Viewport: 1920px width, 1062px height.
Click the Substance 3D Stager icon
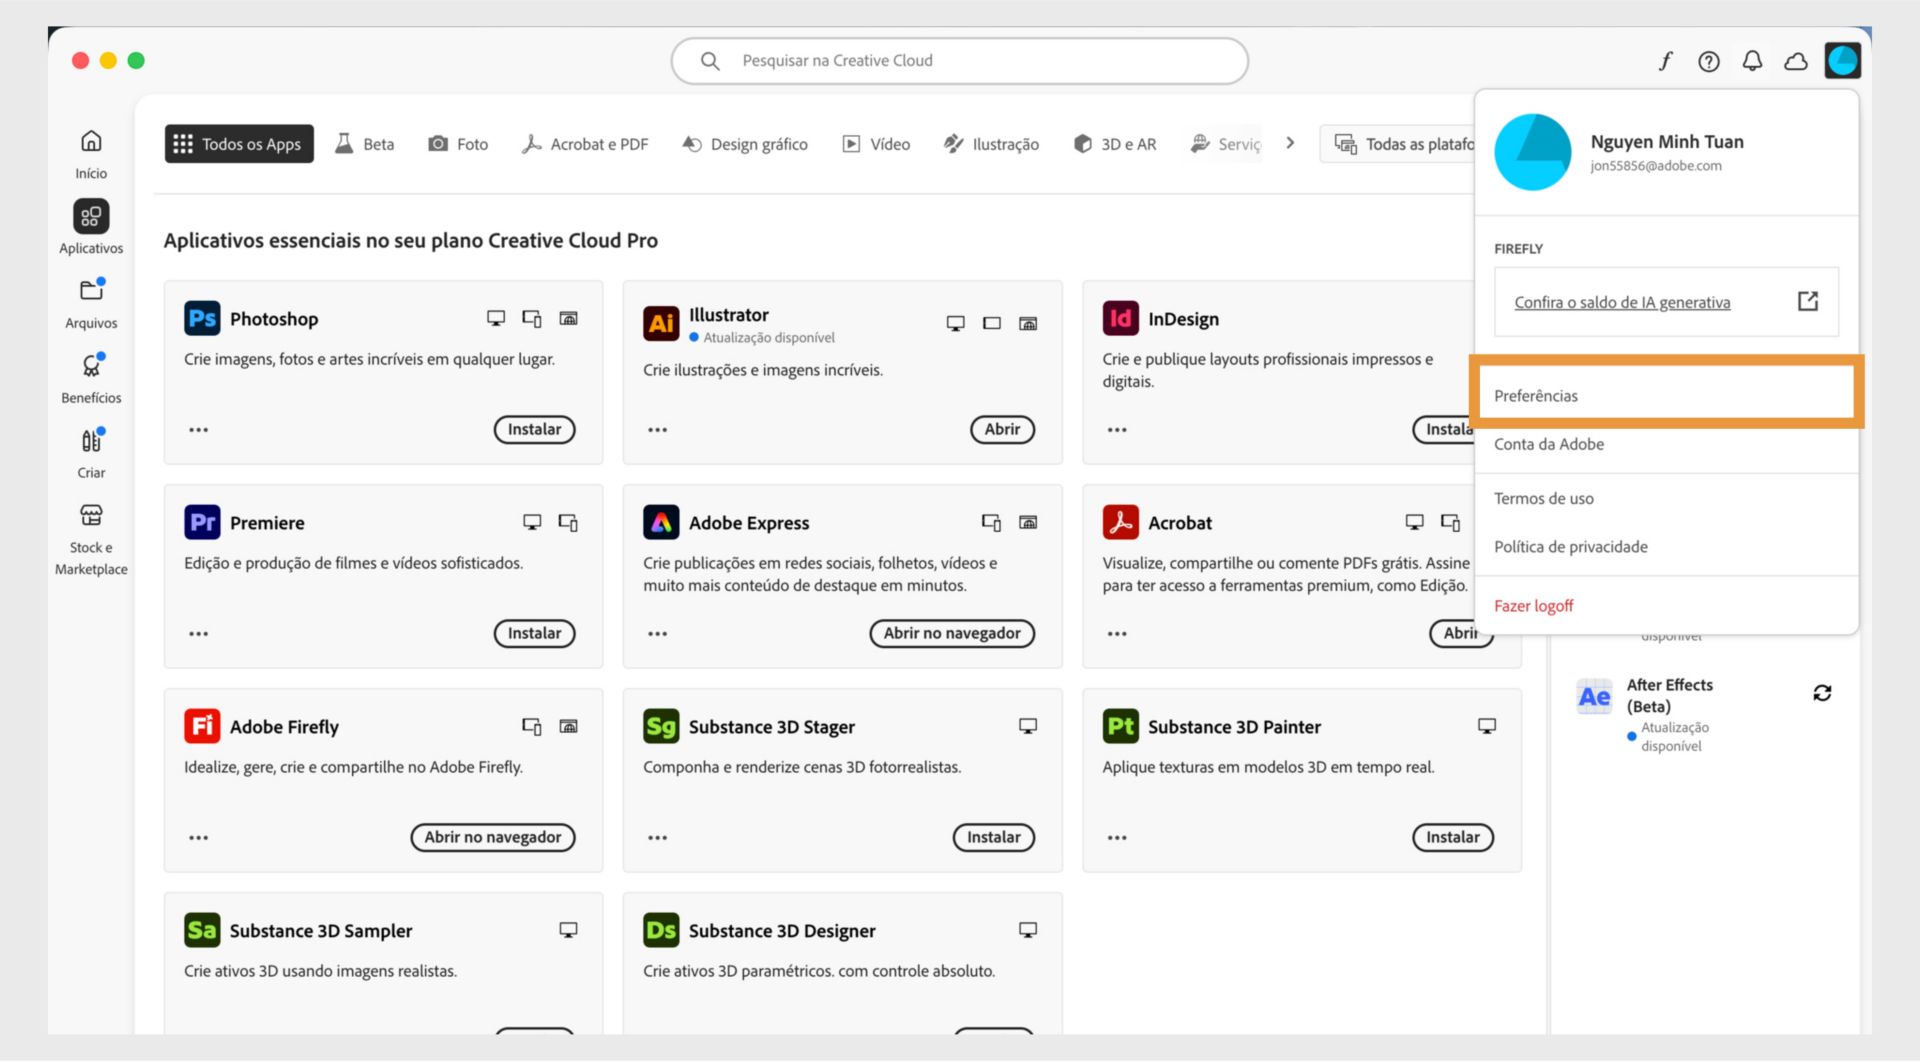point(661,726)
